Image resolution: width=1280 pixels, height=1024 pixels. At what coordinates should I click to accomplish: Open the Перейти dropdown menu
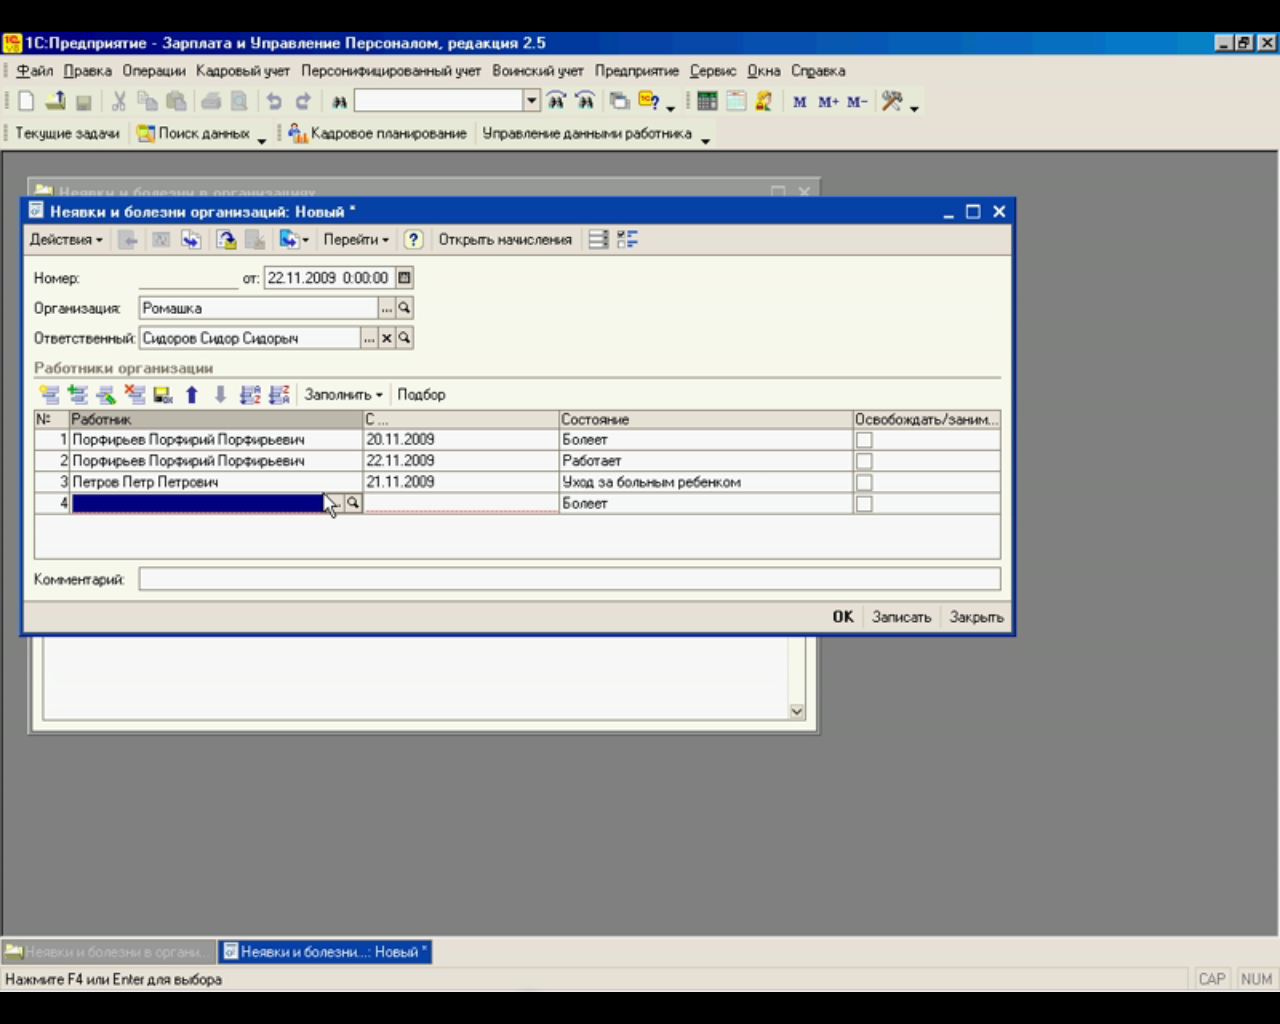tap(356, 239)
